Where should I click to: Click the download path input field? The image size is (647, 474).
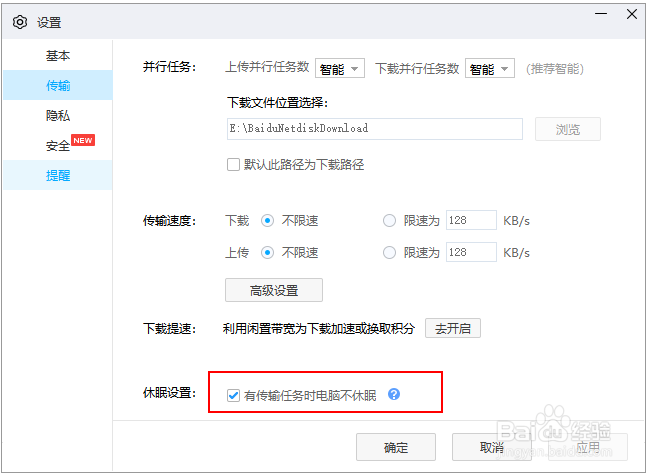pos(375,129)
